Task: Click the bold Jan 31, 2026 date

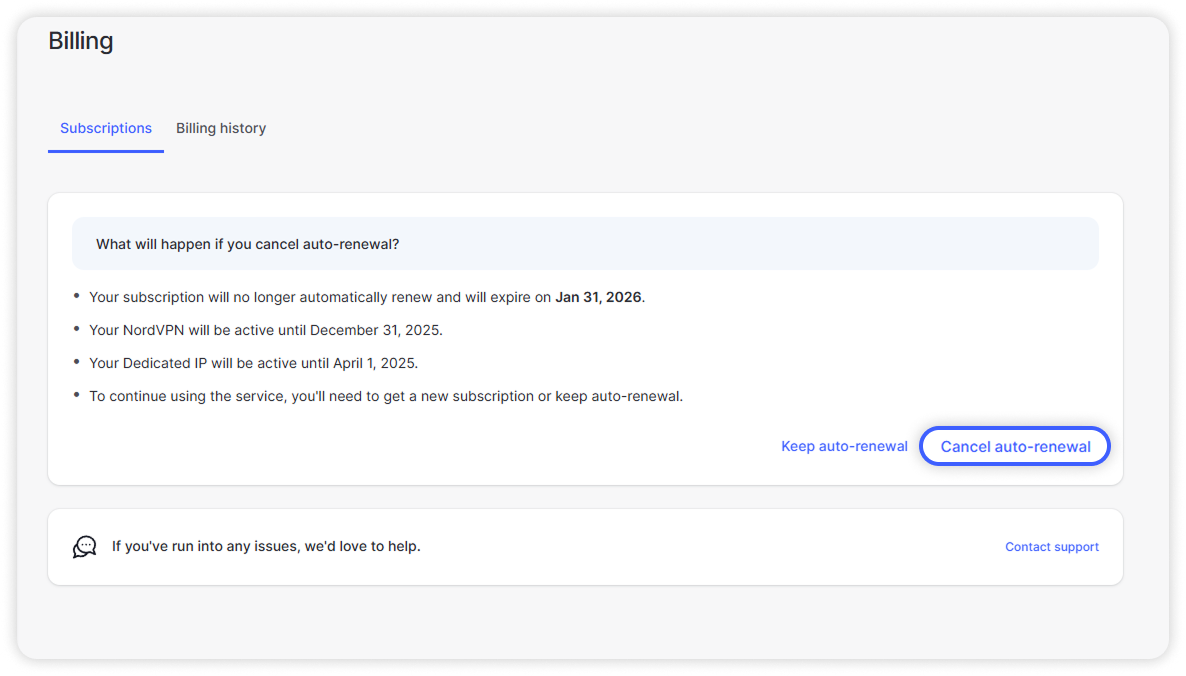Action: pos(599,297)
